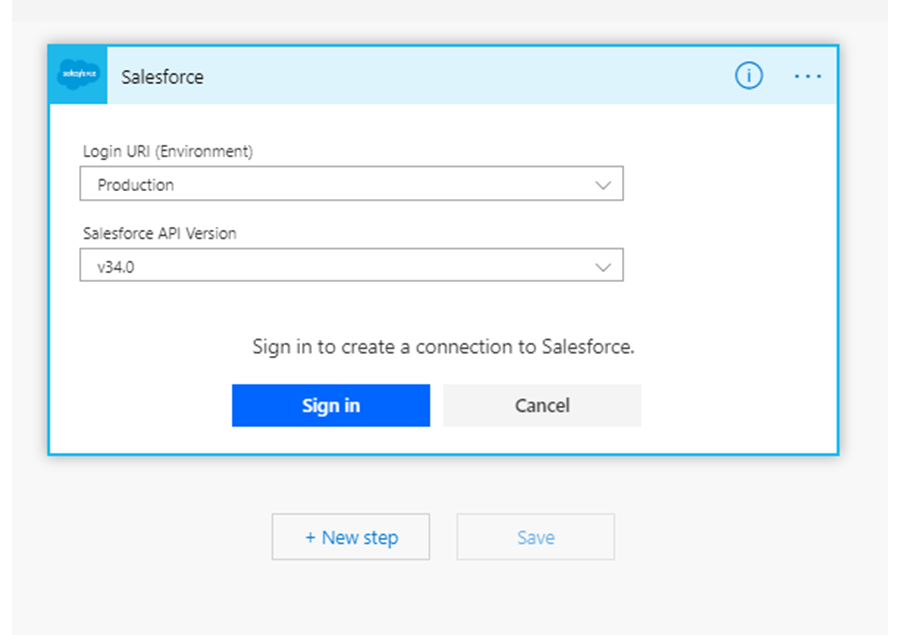Cancel the Salesforce connection
The image size is (900, 635).
[542, 405]
